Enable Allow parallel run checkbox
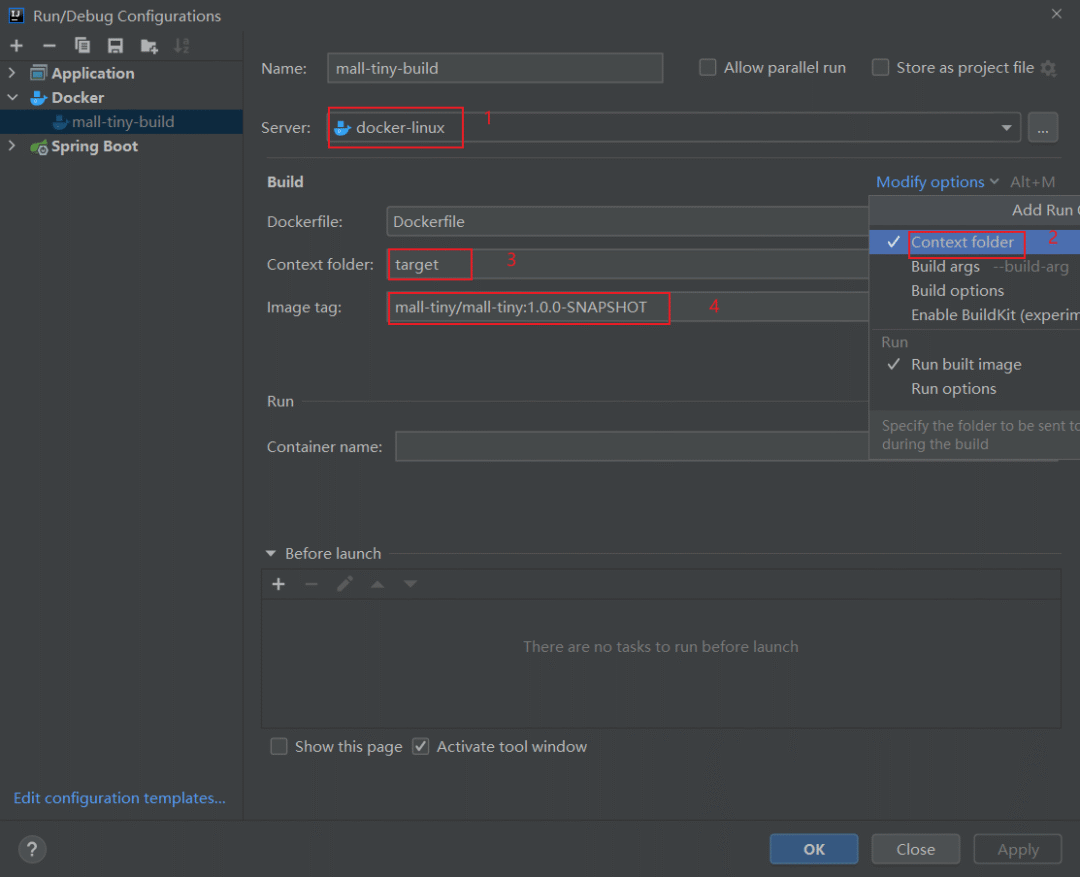Screen dimensions: 1080x877 coord(707,68)
